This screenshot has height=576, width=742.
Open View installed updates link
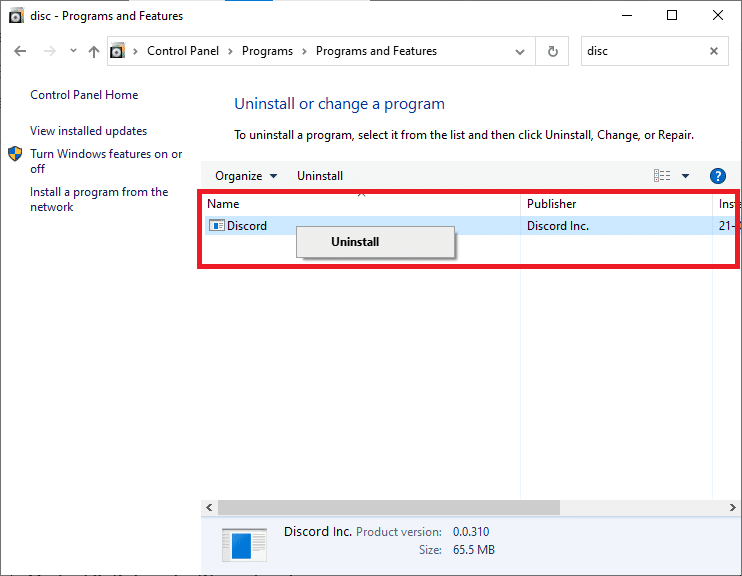pos(88,131)
